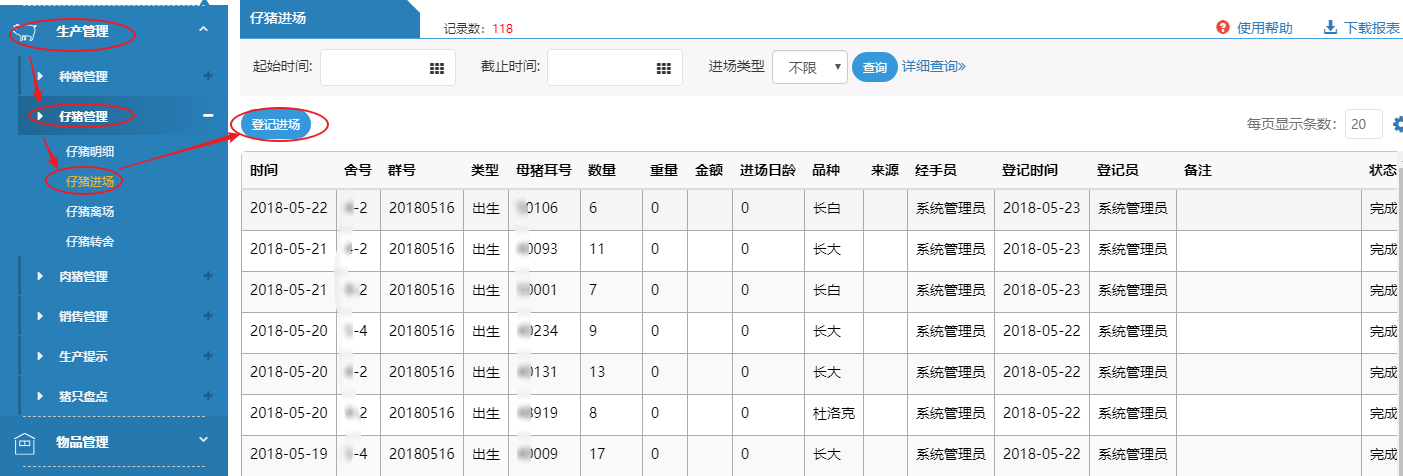
Task: Open calendar picker for 起始时间
Action: pyautogui.click(x=436, y=67)
